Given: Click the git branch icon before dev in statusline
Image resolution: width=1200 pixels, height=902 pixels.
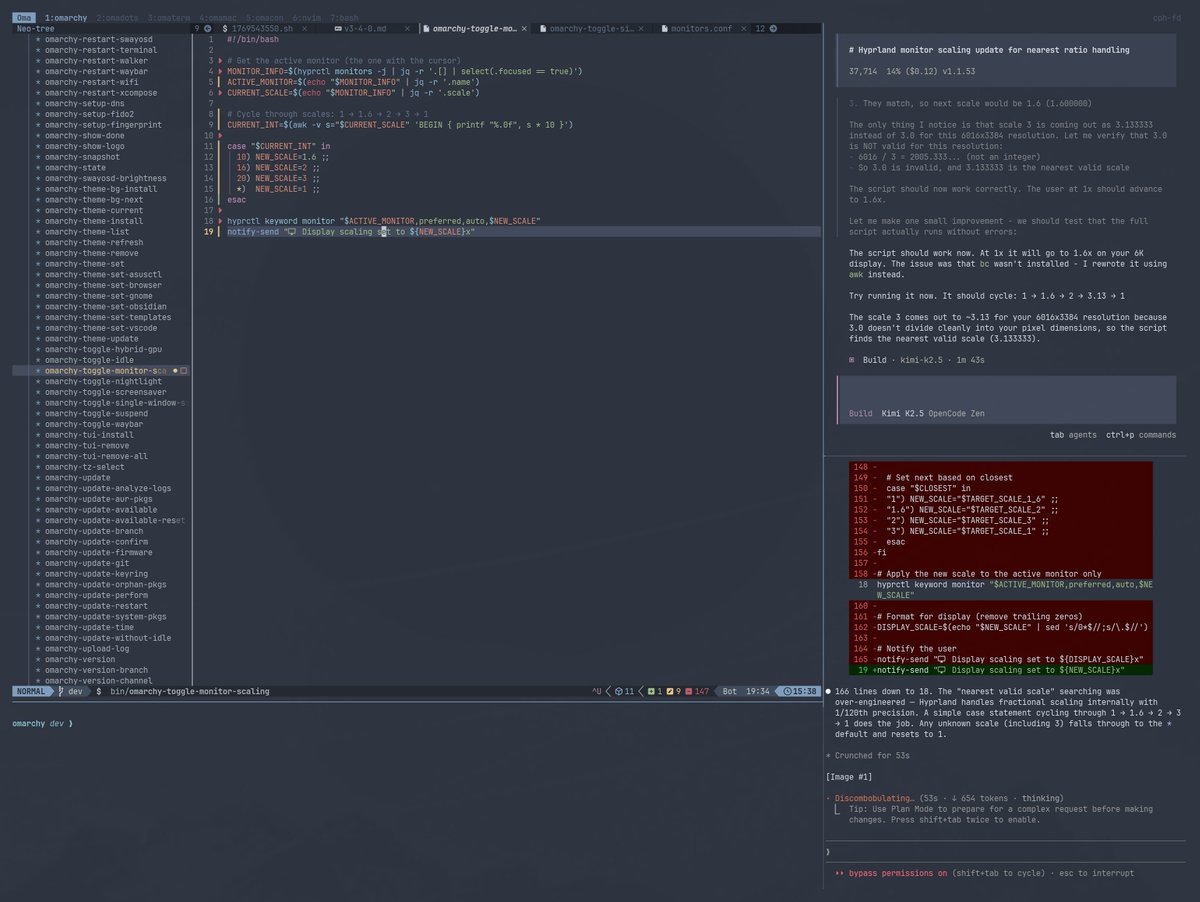Looking at the screenshot, I should pos(60,691).
